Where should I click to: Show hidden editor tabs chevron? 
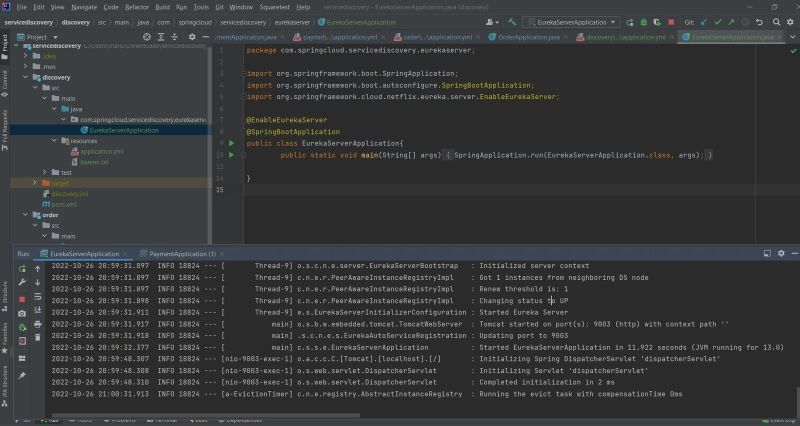792,37
